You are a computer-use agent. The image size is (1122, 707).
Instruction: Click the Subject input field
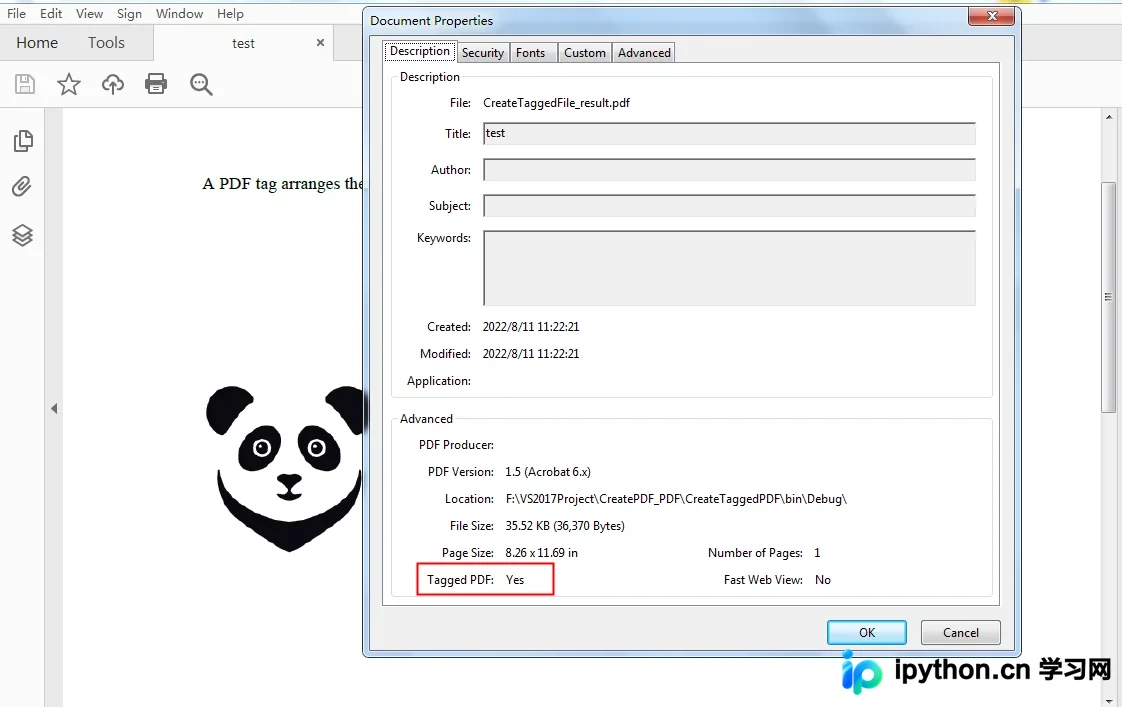coord(729,205)
